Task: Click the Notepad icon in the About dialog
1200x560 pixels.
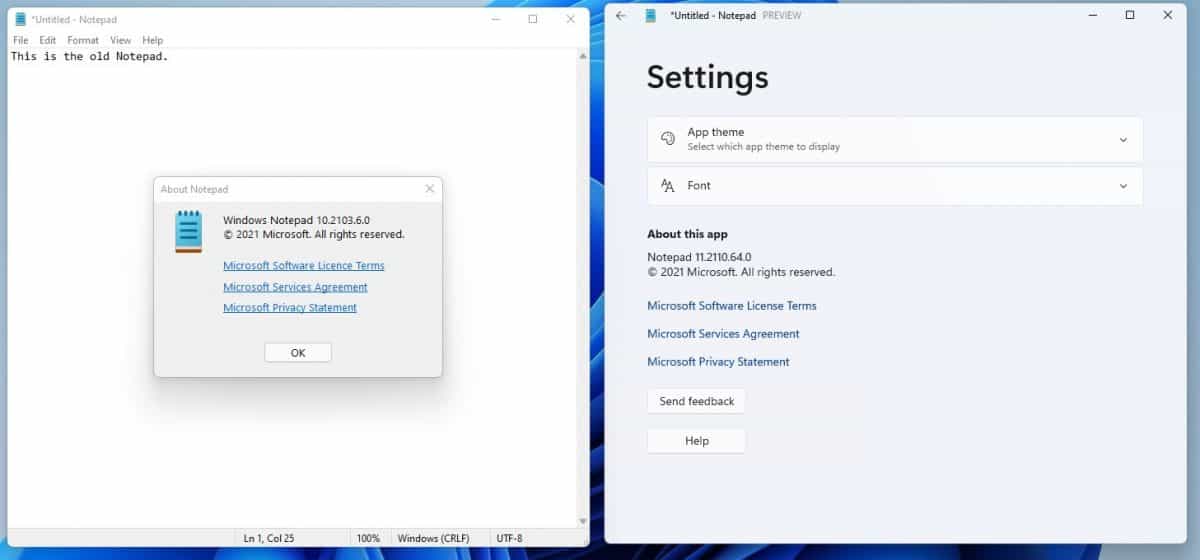Action: click(x=188, y=231)
